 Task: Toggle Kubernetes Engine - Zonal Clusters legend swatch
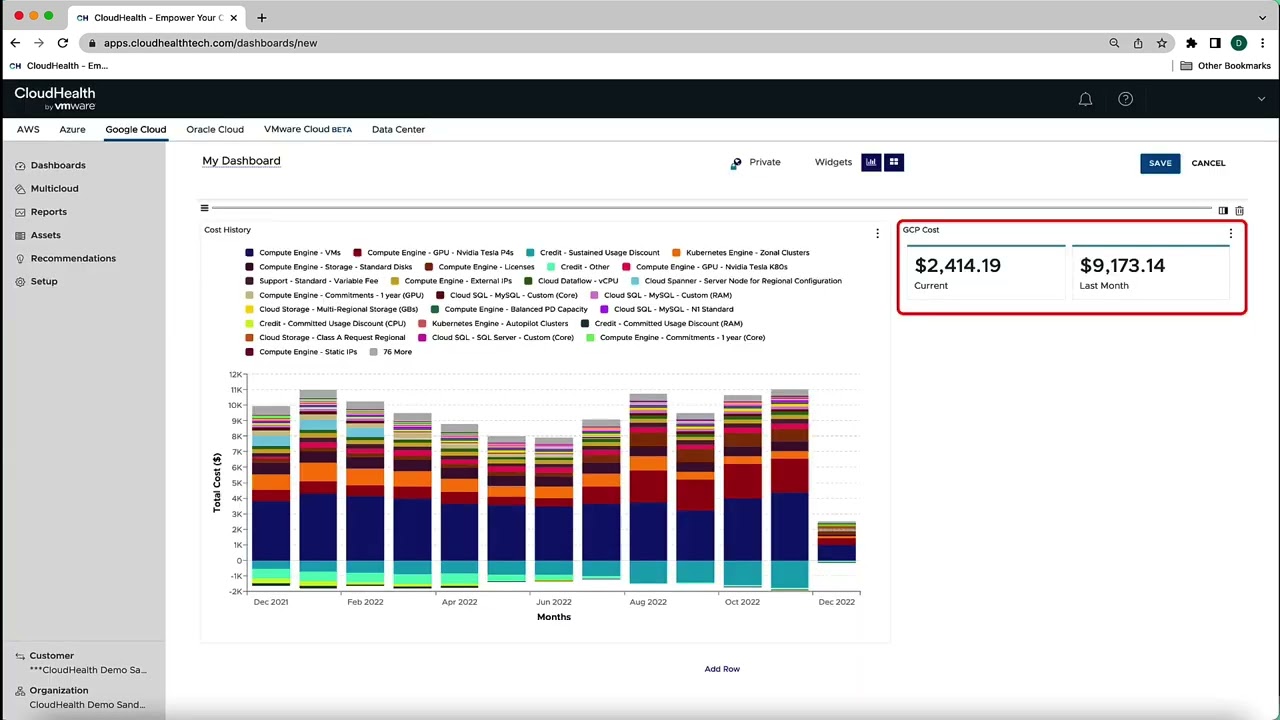coord(677,253)
